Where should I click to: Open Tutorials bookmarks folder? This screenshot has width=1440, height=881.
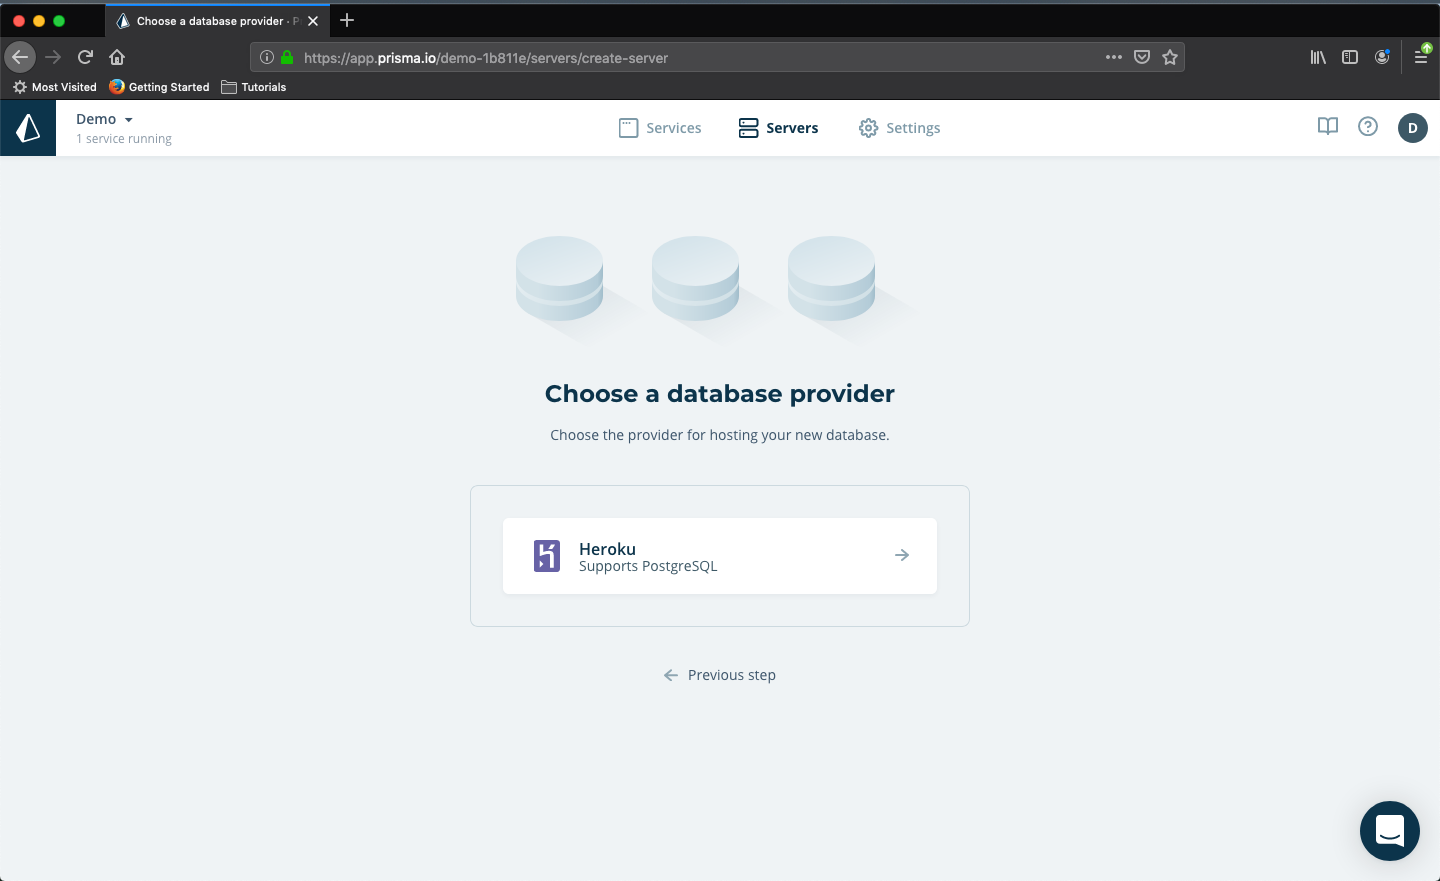254,87
